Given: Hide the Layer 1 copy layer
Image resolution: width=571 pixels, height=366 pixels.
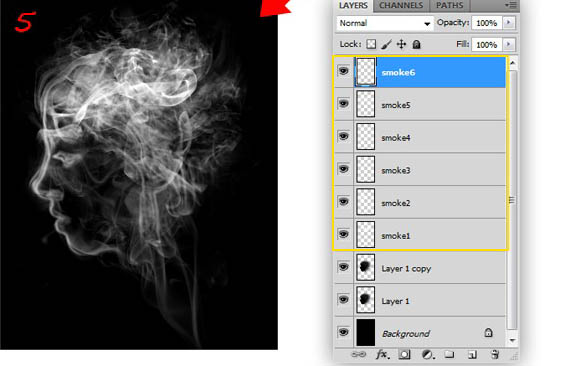Looking at the screenshot, I should [x=343, y=267].
